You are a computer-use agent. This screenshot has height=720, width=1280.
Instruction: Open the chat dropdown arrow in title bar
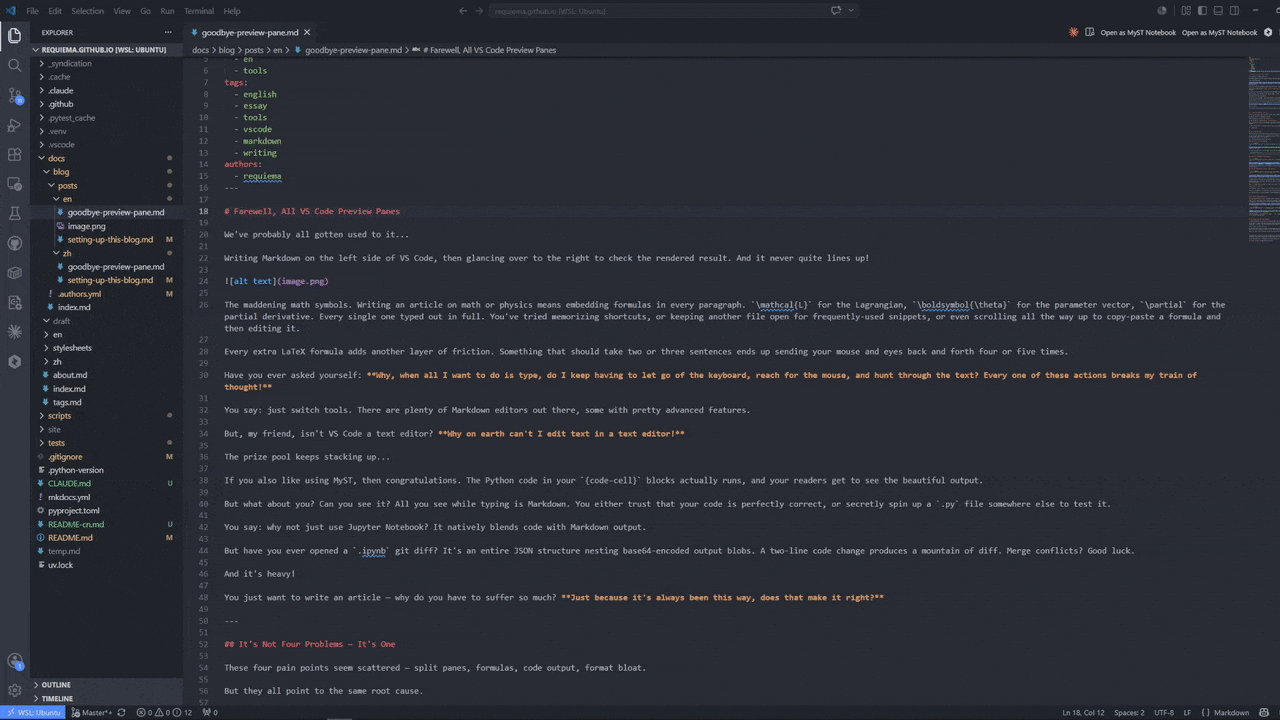click(851, 11)
